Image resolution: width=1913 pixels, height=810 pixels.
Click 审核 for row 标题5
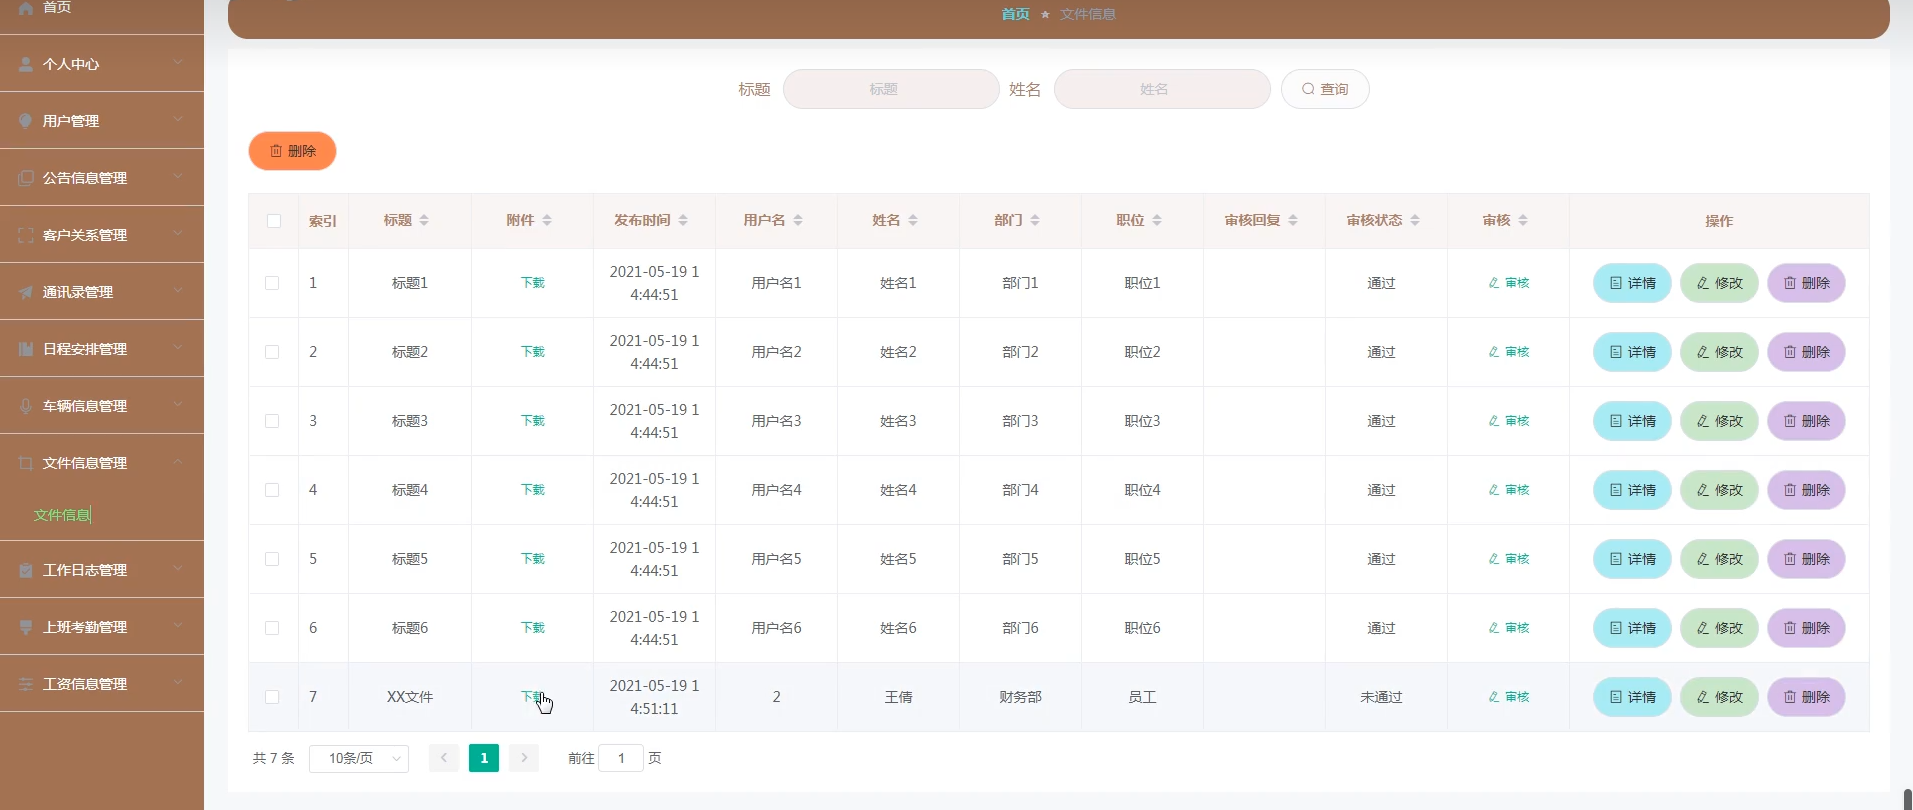(1509, 559)
